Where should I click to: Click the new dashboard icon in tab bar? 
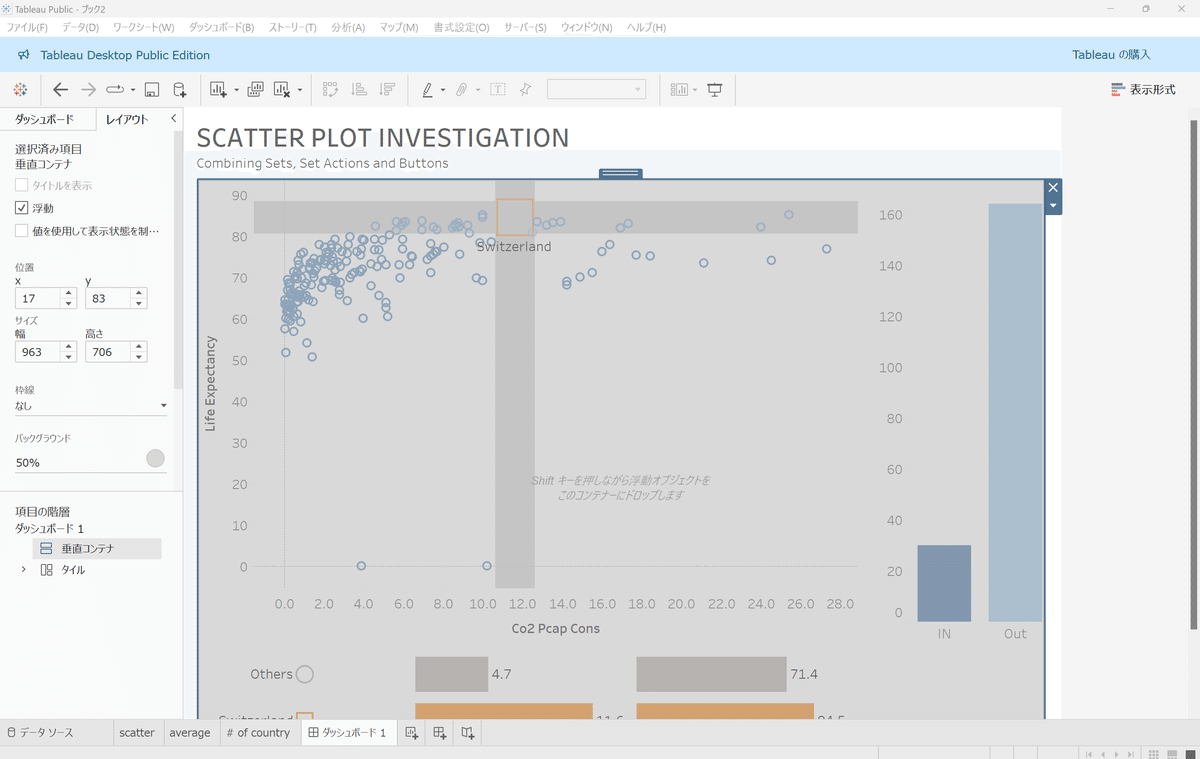pos(439,733)
